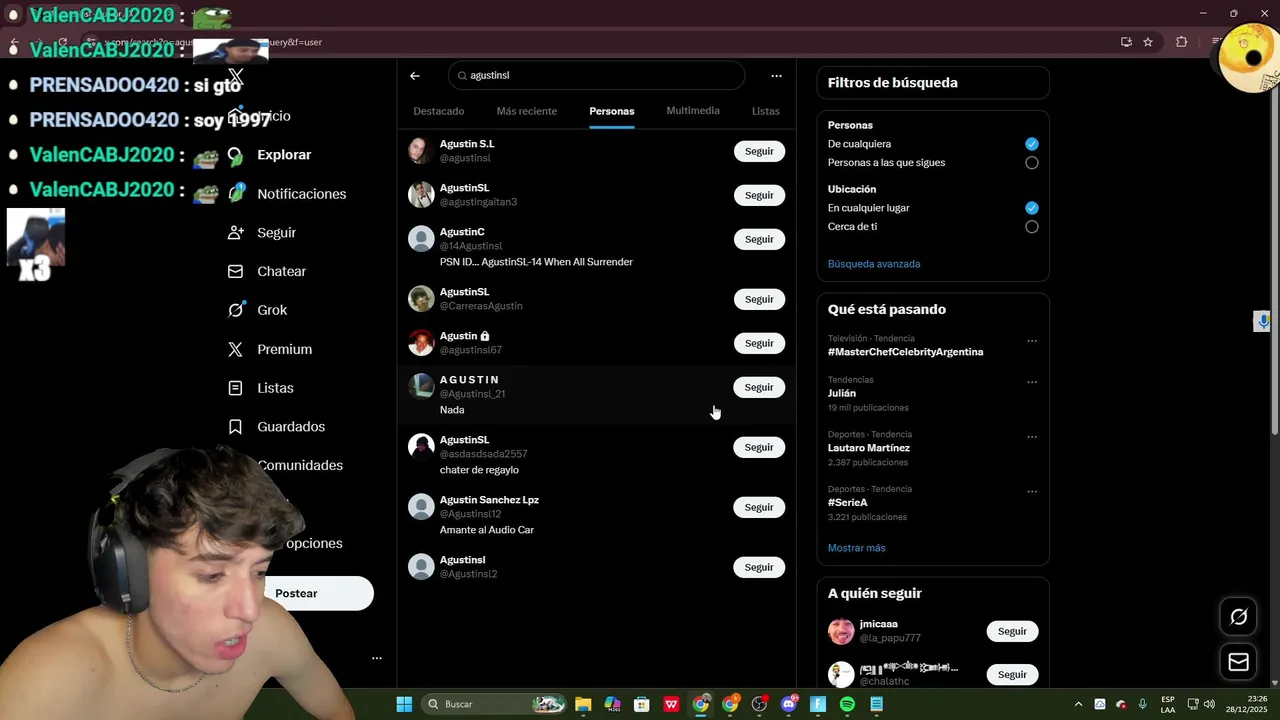Follow Agustin Sanchez Lpz

759,507
